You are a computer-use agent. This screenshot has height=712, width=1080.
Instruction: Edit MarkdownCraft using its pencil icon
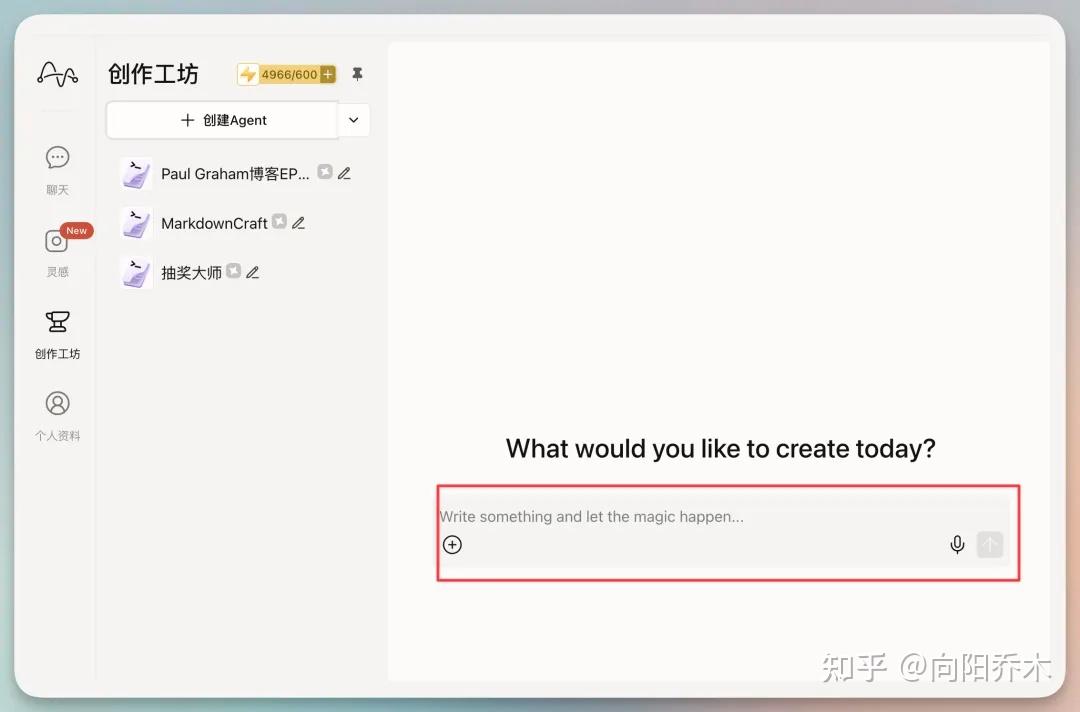(x=300, y=223)
